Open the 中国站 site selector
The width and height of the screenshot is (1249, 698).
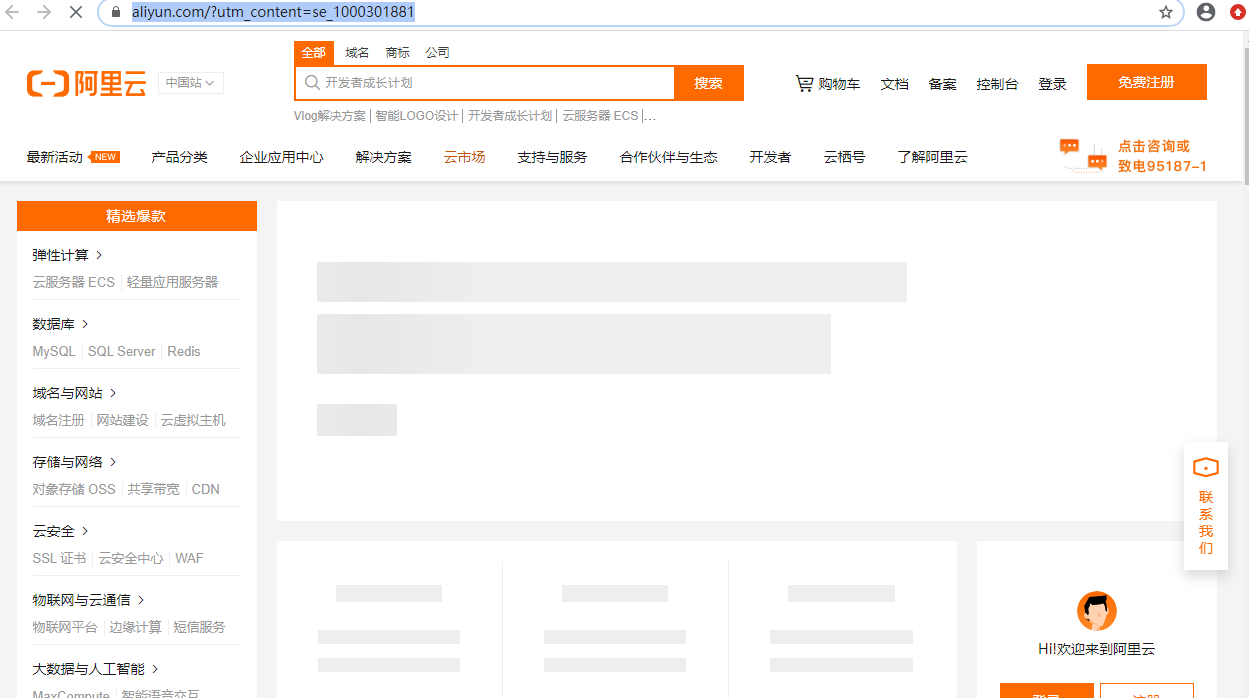coord(190,84)
